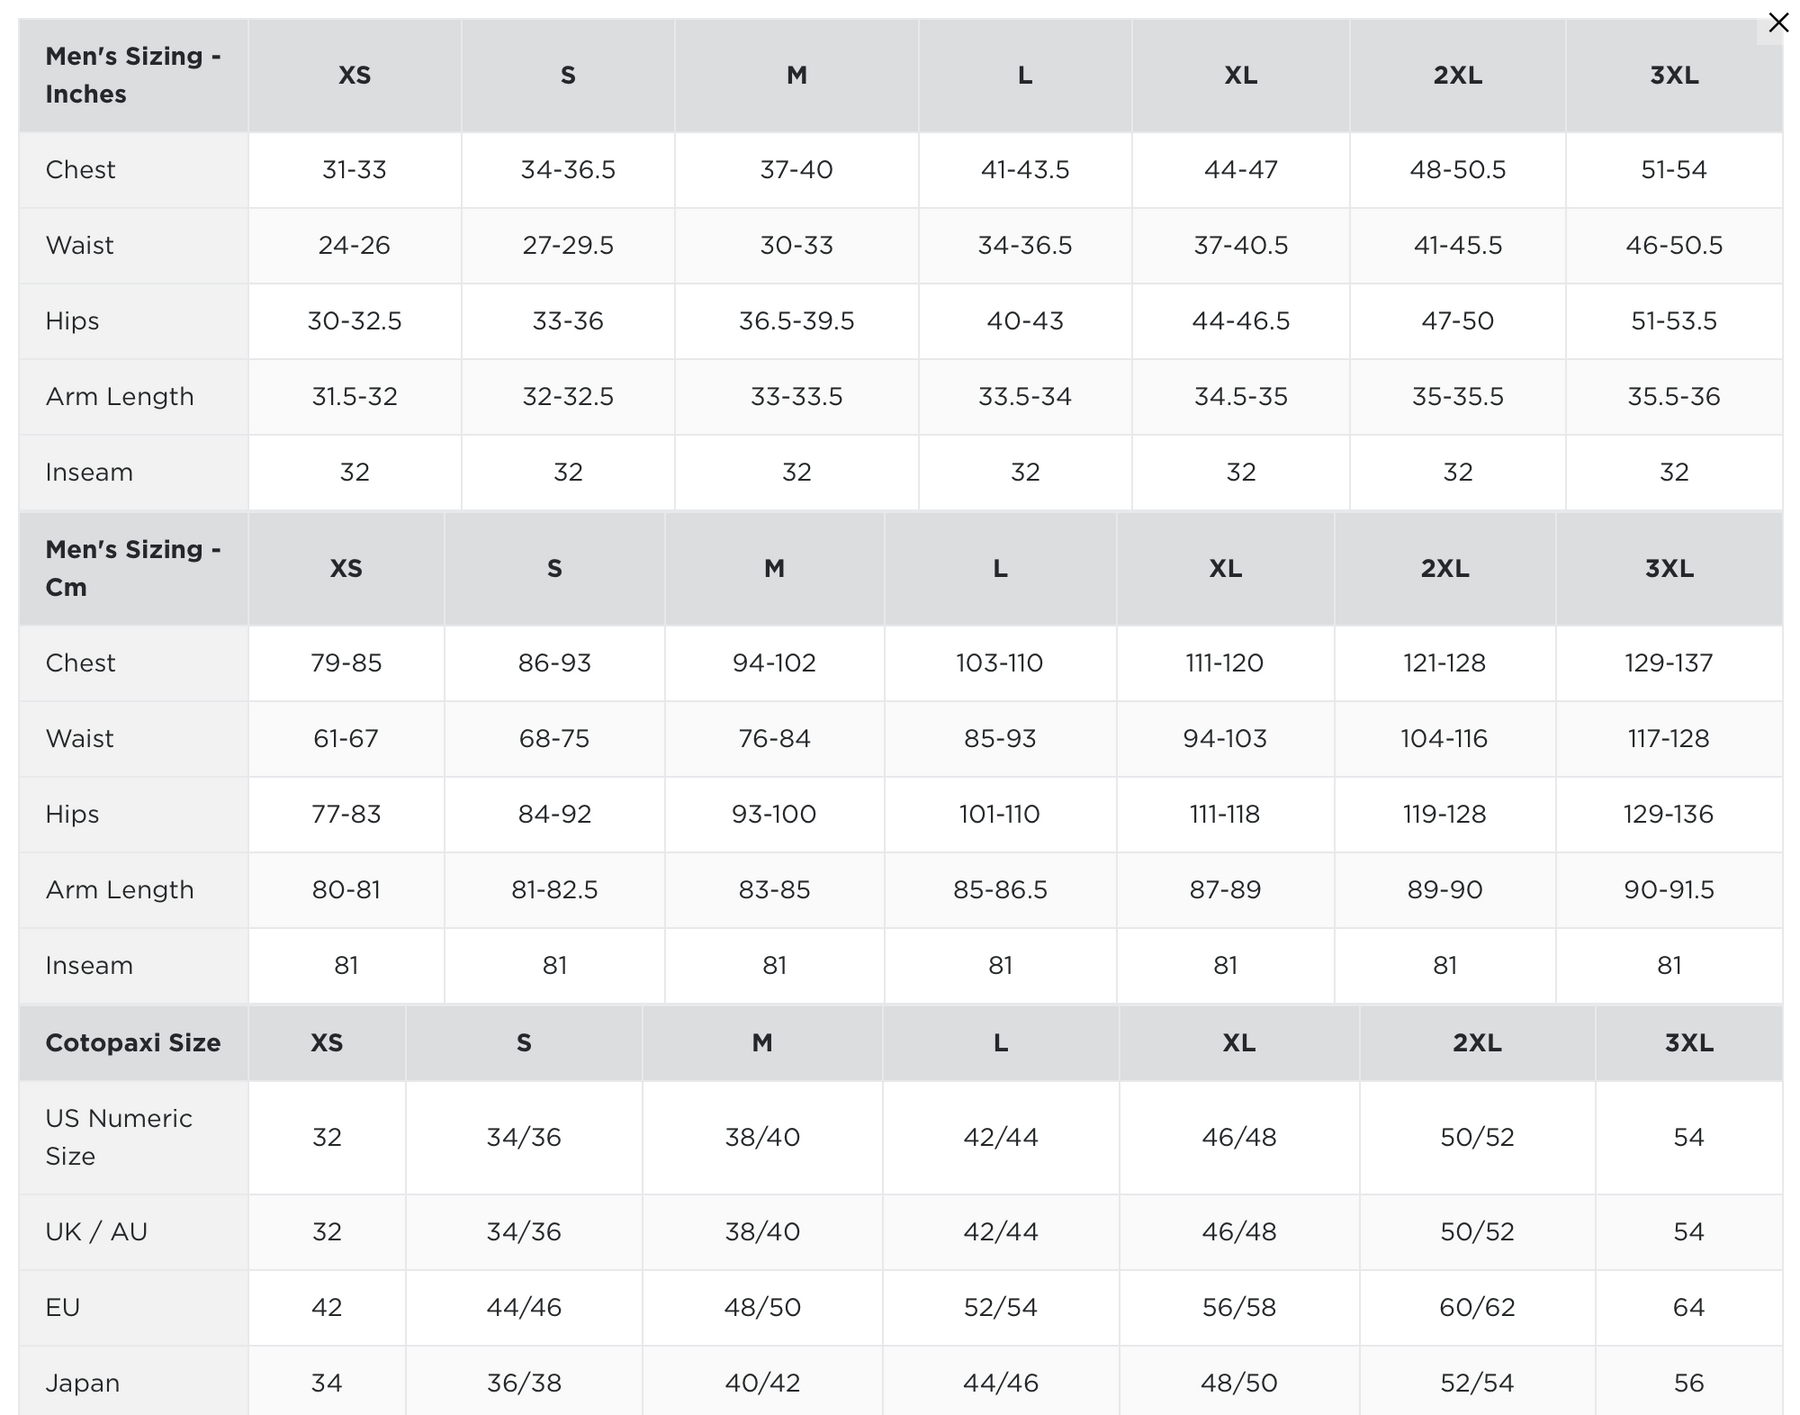This screenshot has height=1415, width=1800.
Task: Click the 36/38 Japan size cell
Action: tap(523, 1383)
